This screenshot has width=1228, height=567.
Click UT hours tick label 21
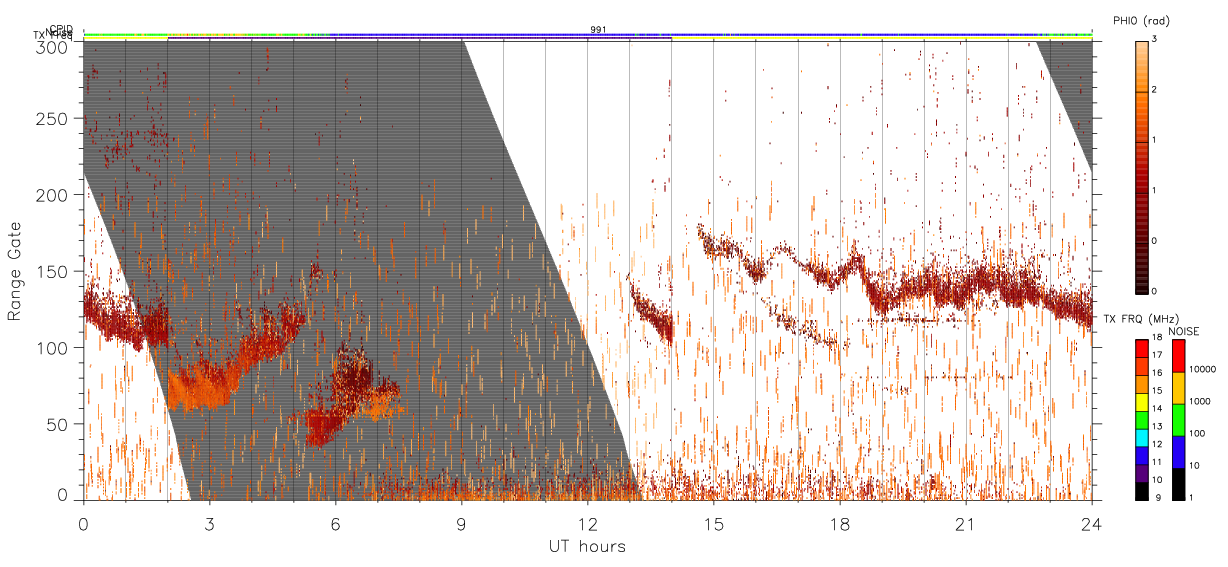pos(965,523)
